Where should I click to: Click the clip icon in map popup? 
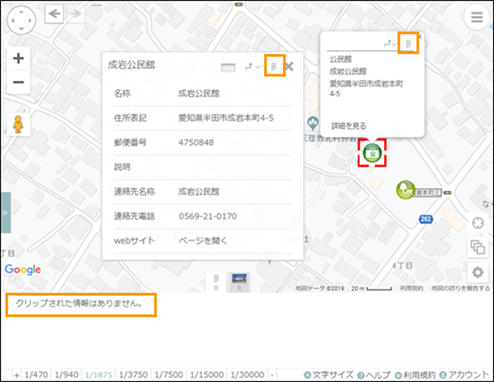pos(408,43)
